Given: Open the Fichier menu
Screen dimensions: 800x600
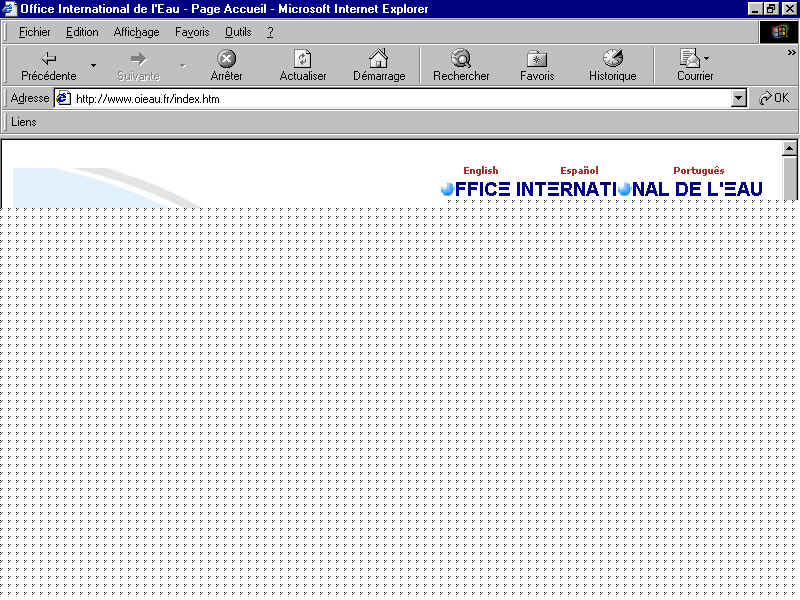Looking at the screenshot, I should tap(34, 32).
